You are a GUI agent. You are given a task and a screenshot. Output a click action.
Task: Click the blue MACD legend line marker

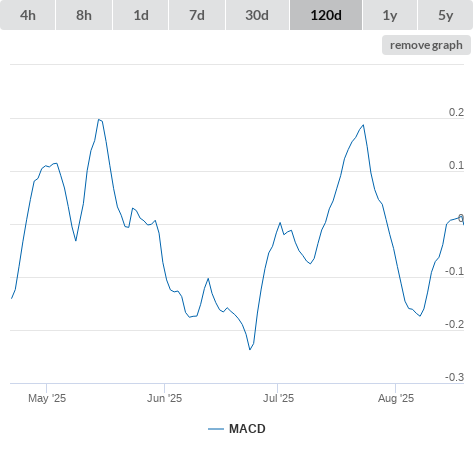[x=216, y=429]
